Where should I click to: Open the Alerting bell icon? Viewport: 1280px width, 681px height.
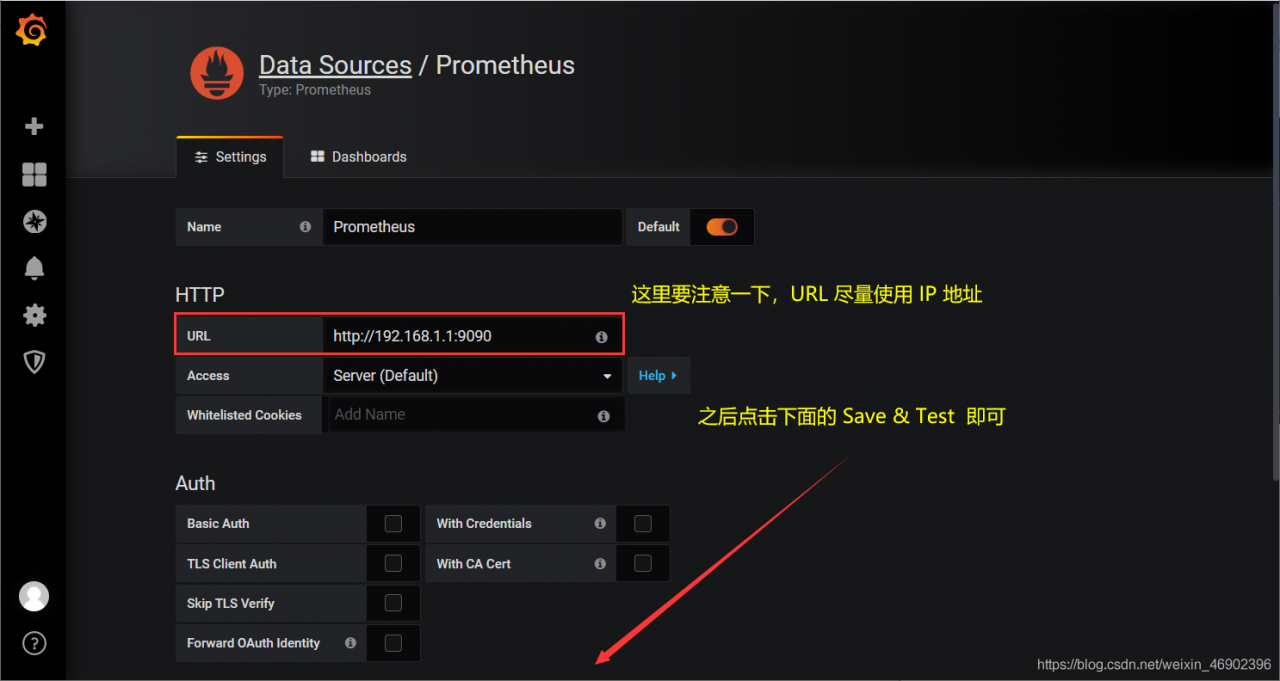coord(34,268)
